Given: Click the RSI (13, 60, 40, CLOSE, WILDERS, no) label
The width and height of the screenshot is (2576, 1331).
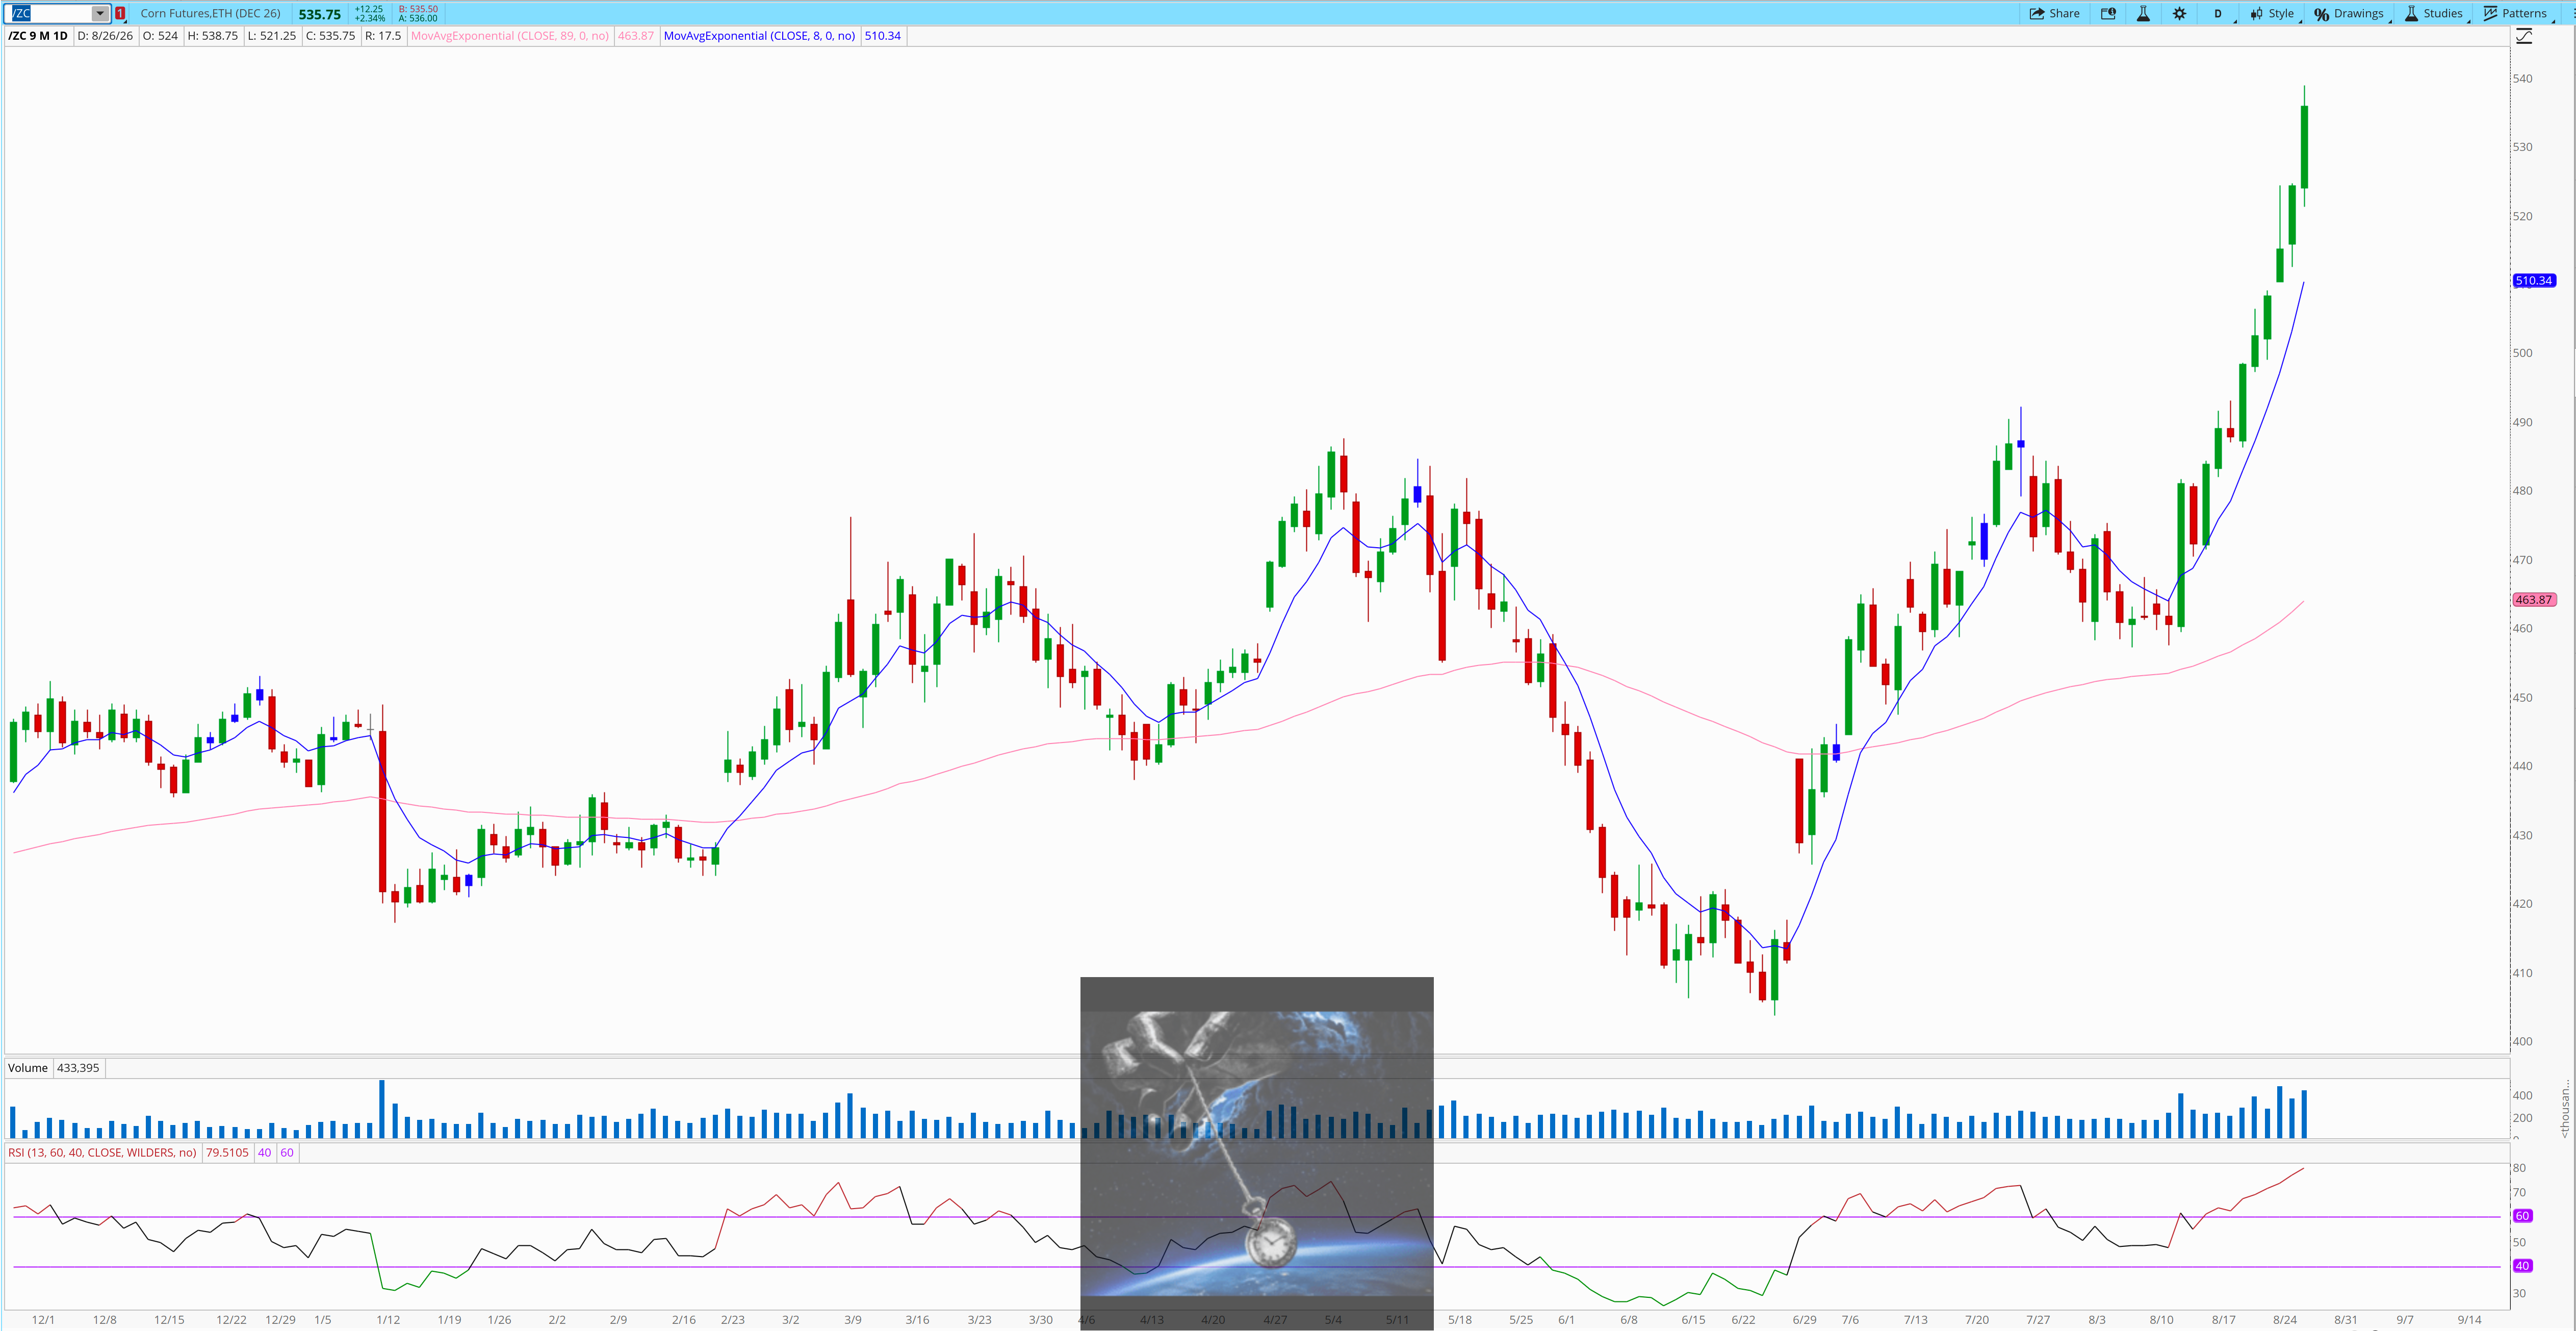Looking at the screenshot, I should [102, 1153].
